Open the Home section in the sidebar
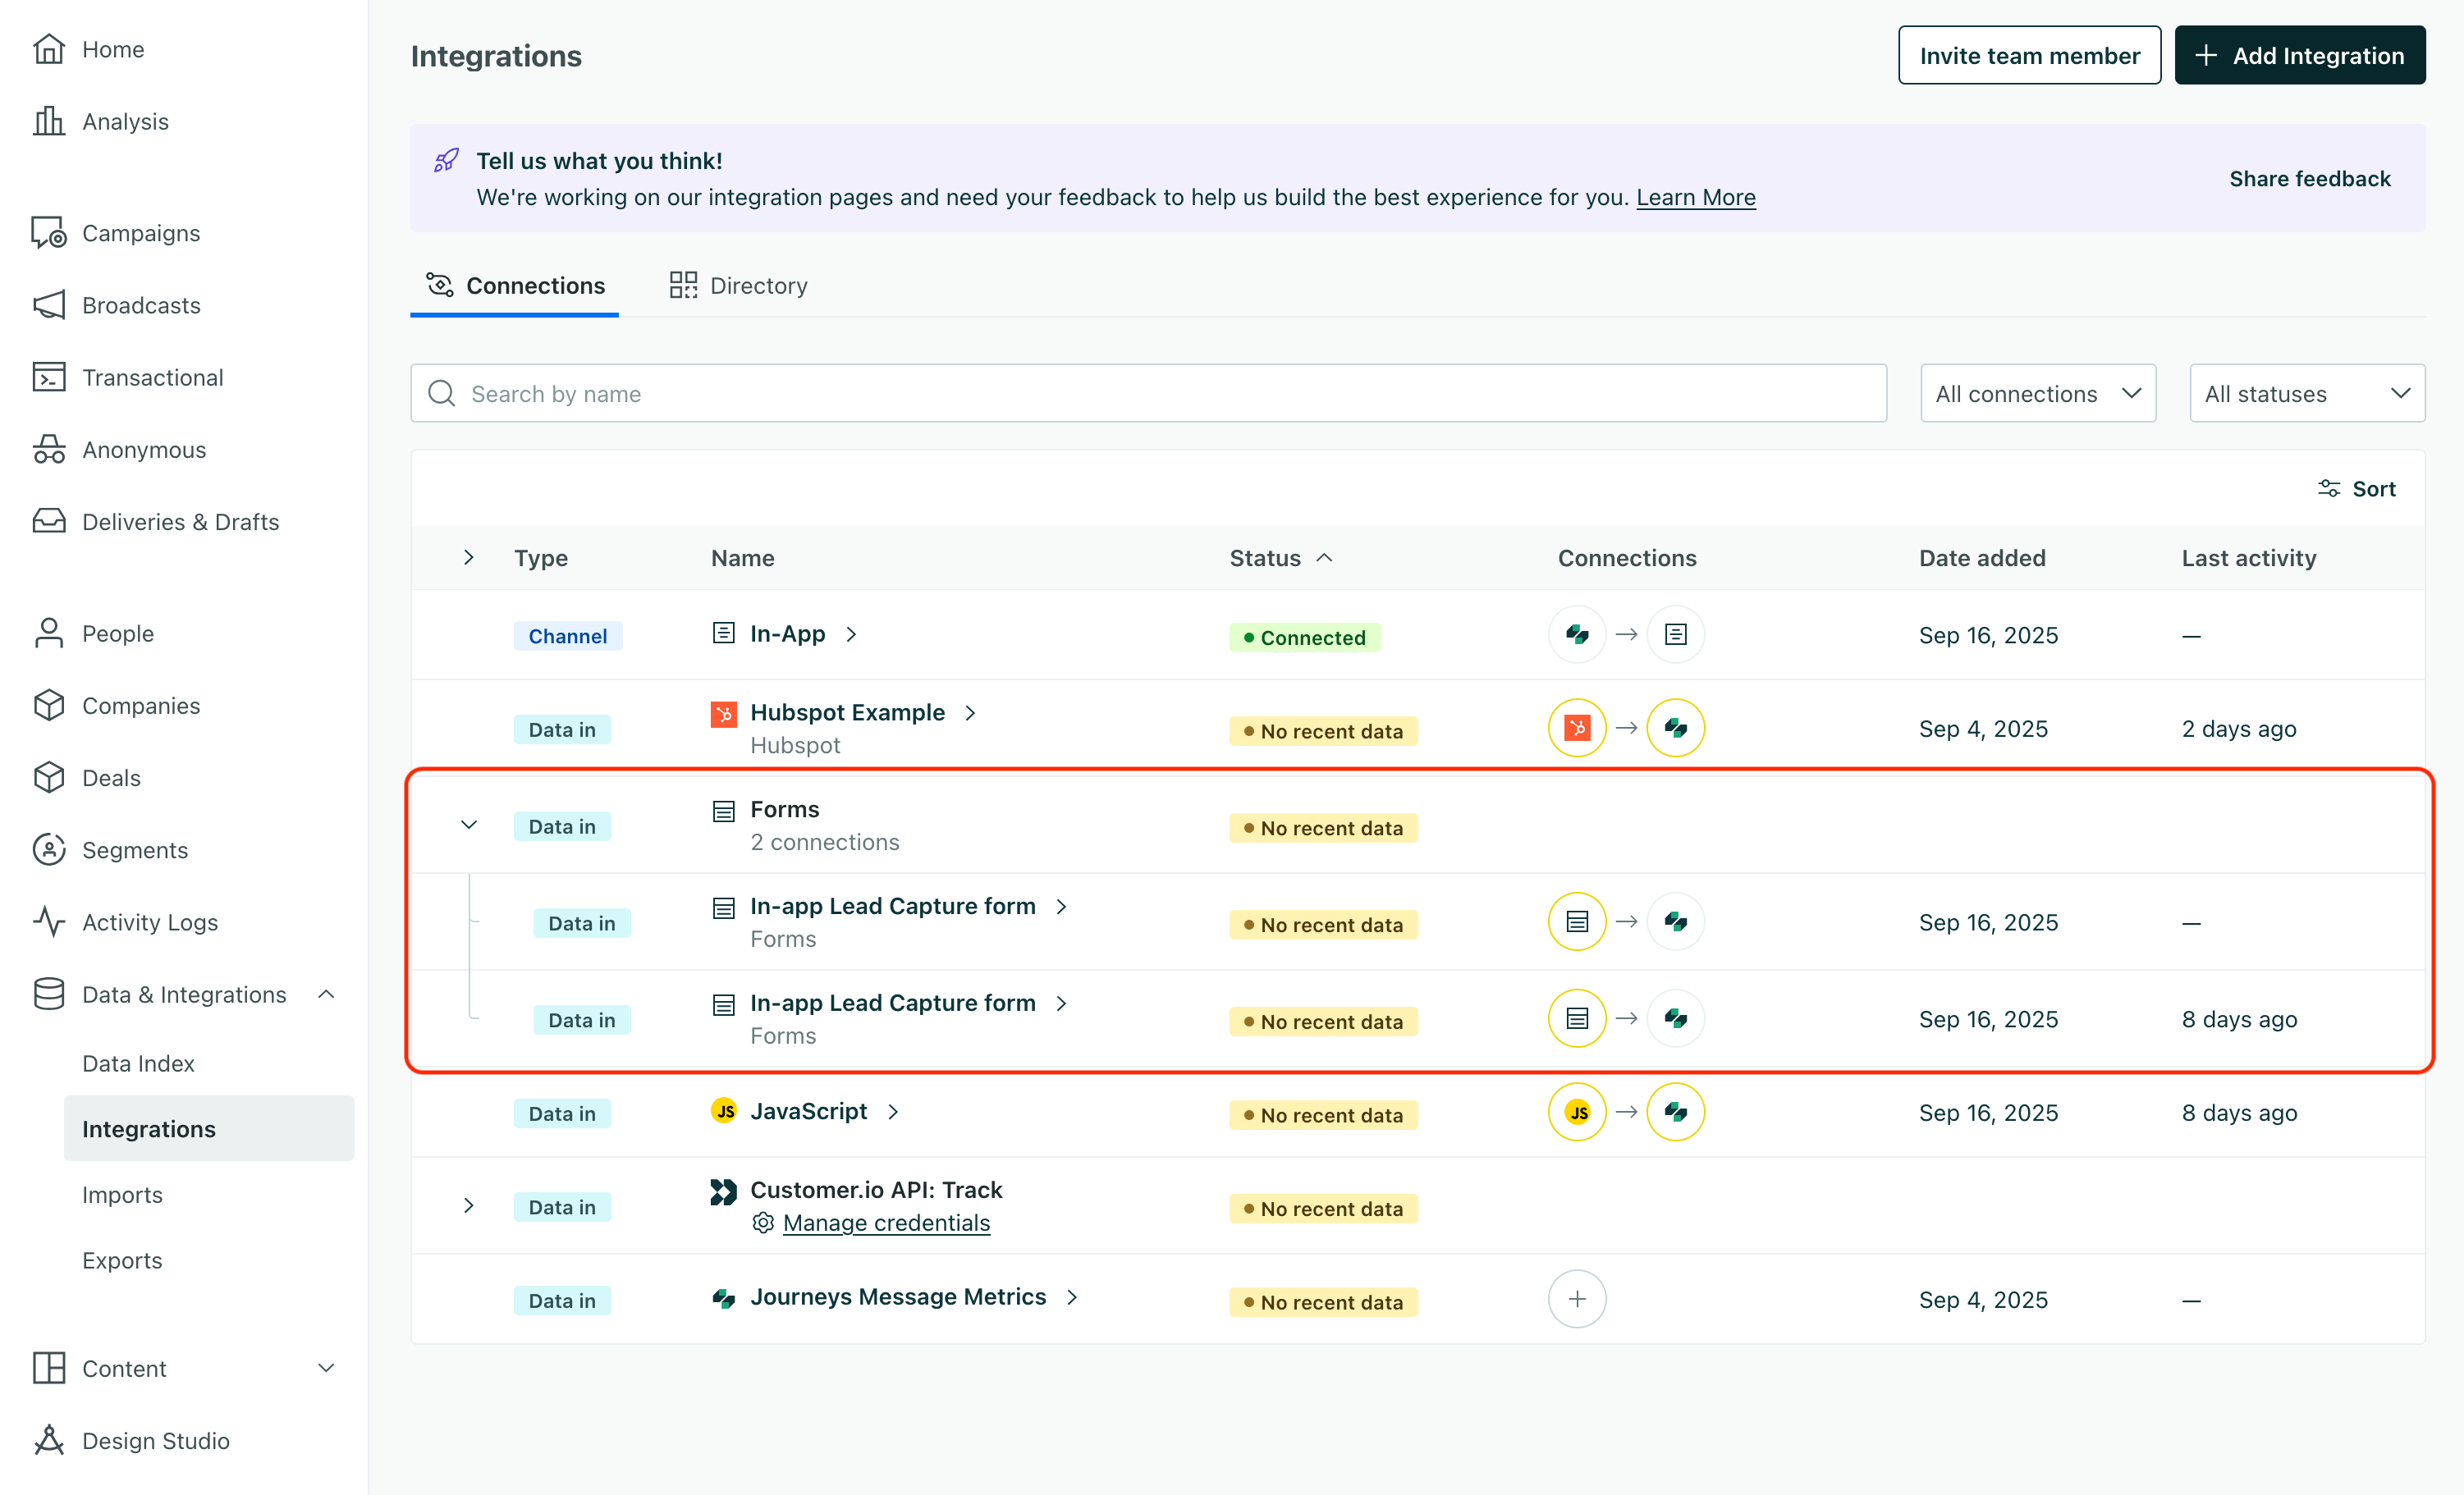Screen dimensions: 2464x1495 (112, 48)
